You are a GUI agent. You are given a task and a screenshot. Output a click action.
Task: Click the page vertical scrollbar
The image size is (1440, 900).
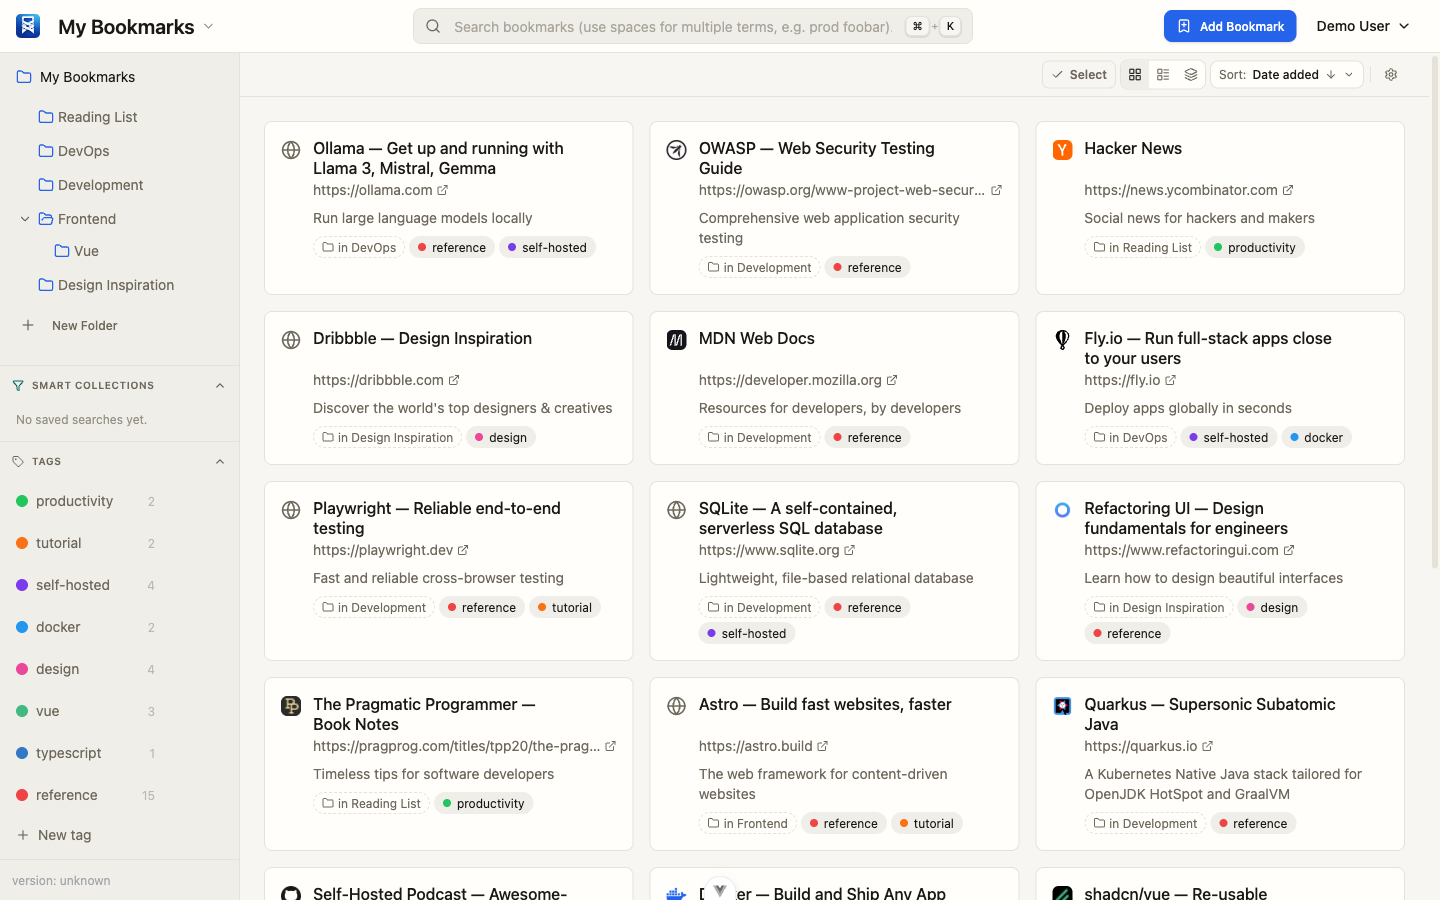(x=1435, y=310)
